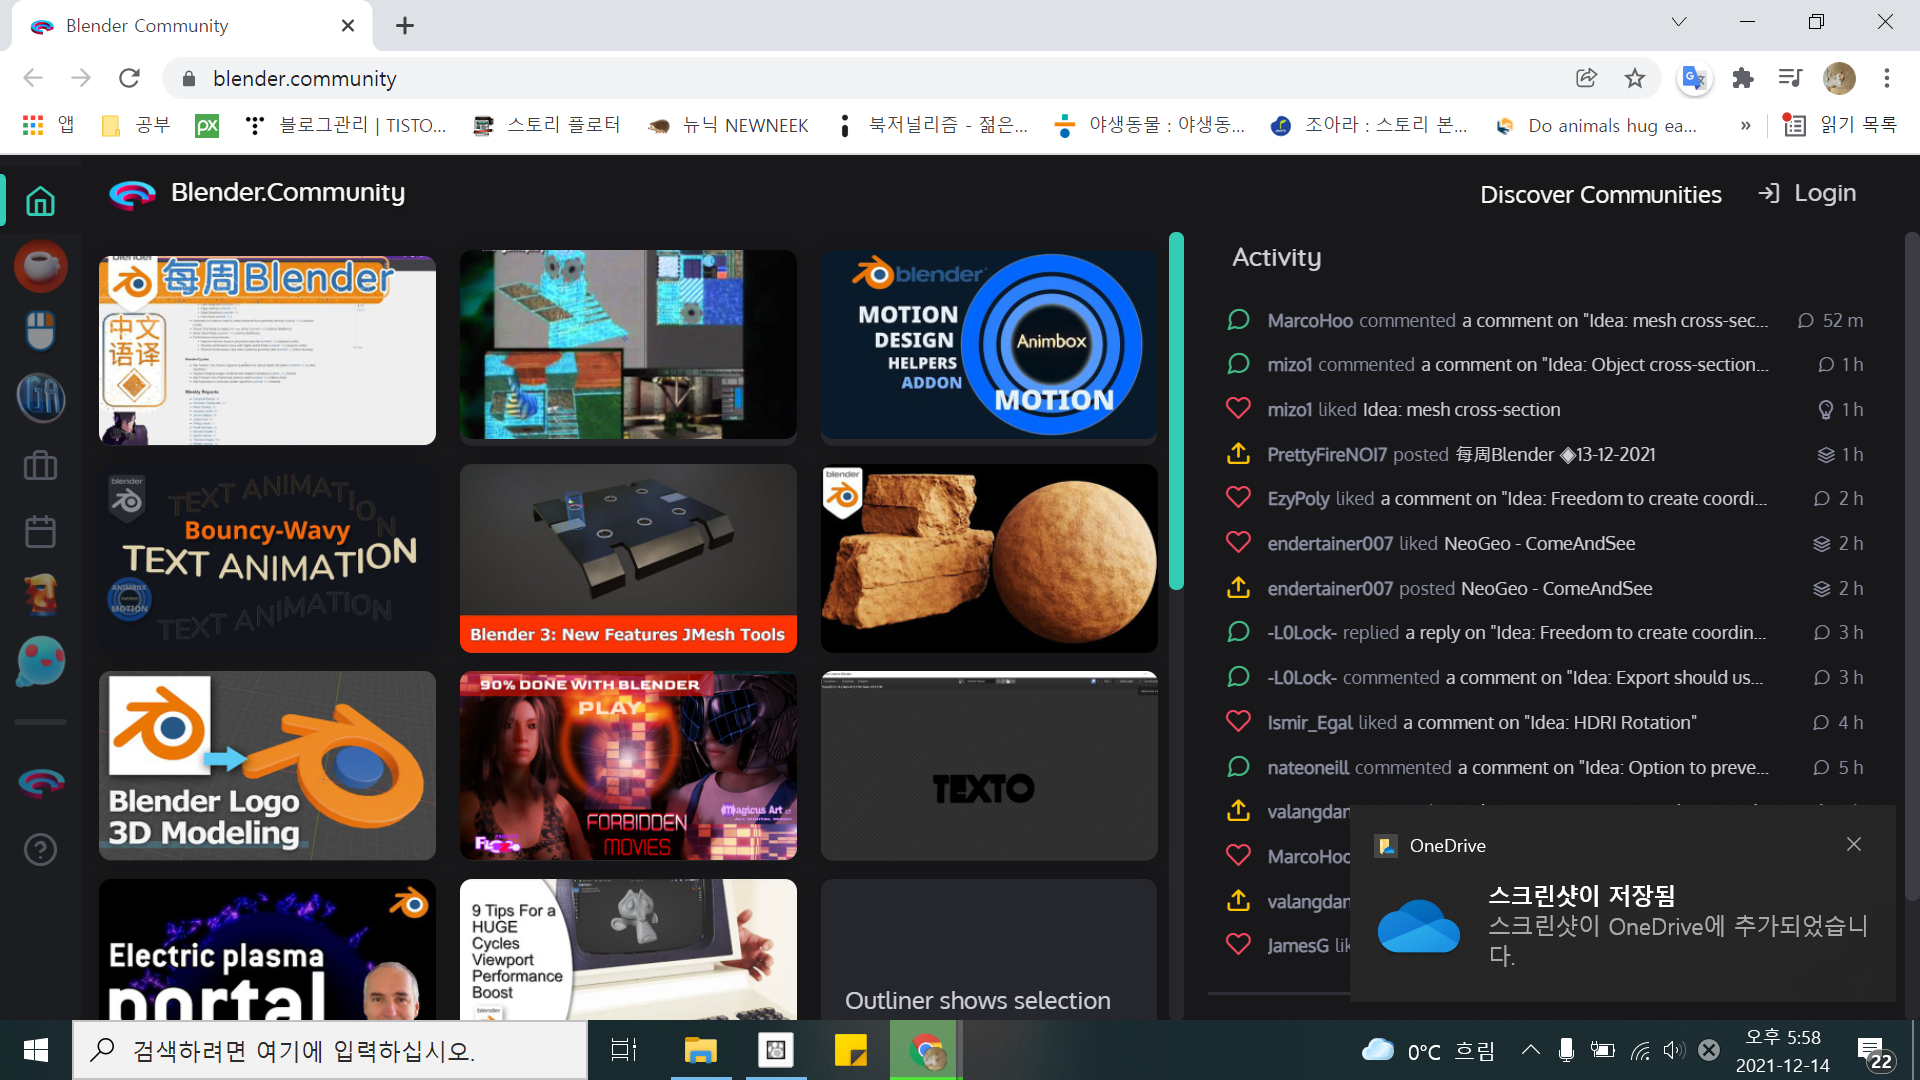The height and width of the screenshot is (1080, 1920).
Task: Open the Home icon in the left sidebar
Action: point(40,201)
